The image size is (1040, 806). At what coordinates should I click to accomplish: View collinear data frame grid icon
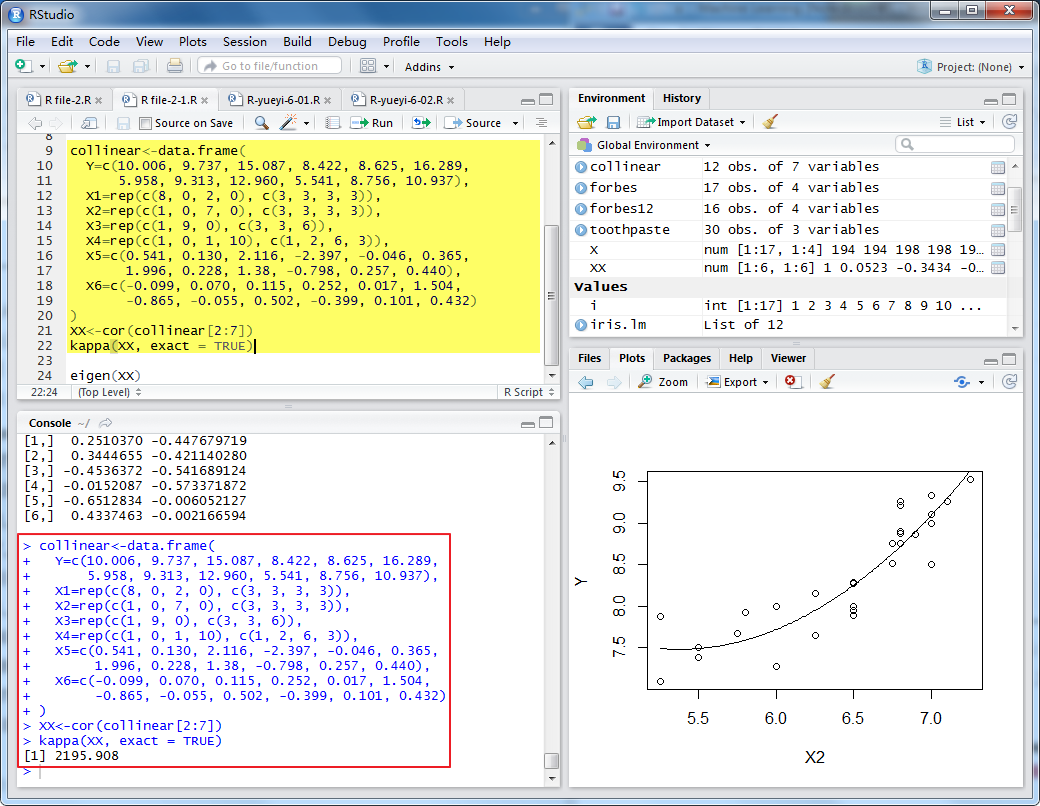(x=998, y=167)
